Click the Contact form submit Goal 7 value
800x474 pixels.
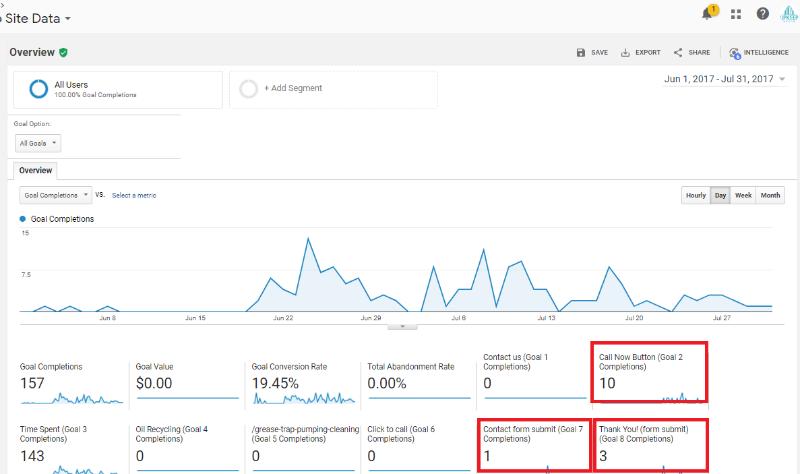click(487, 456)
